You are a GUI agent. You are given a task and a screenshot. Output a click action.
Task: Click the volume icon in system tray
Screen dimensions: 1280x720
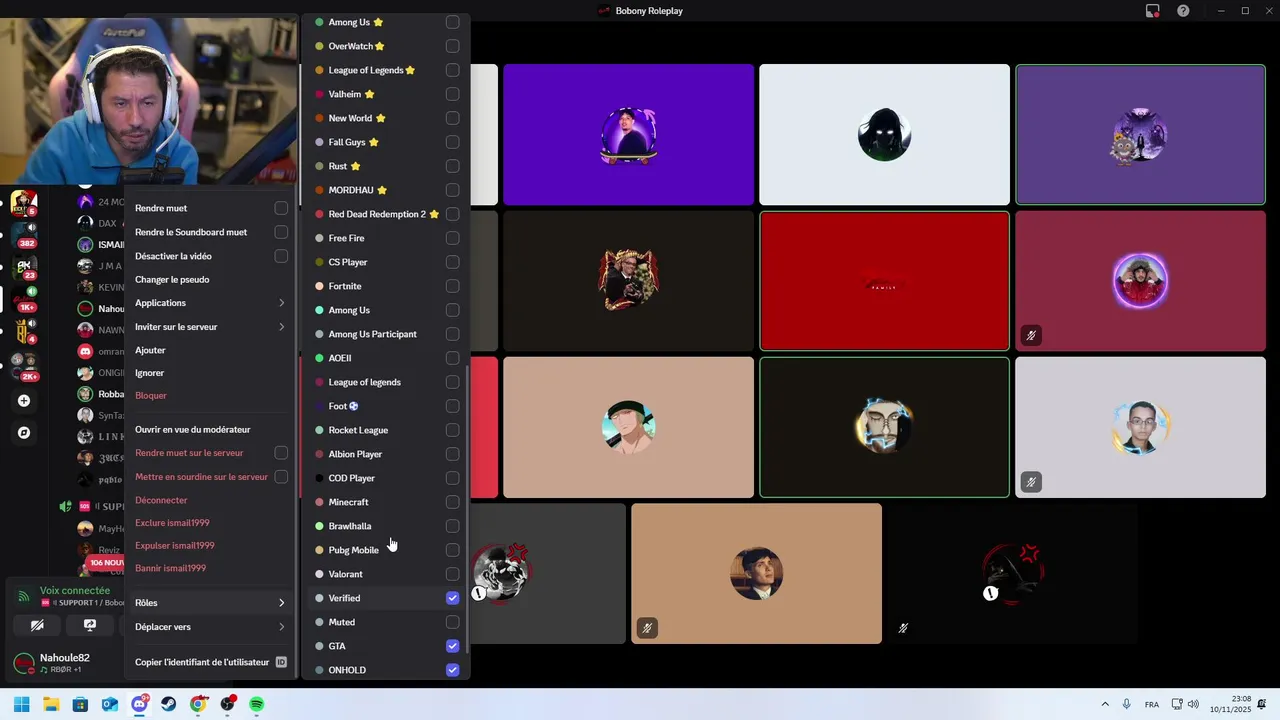click(1193, 705)
